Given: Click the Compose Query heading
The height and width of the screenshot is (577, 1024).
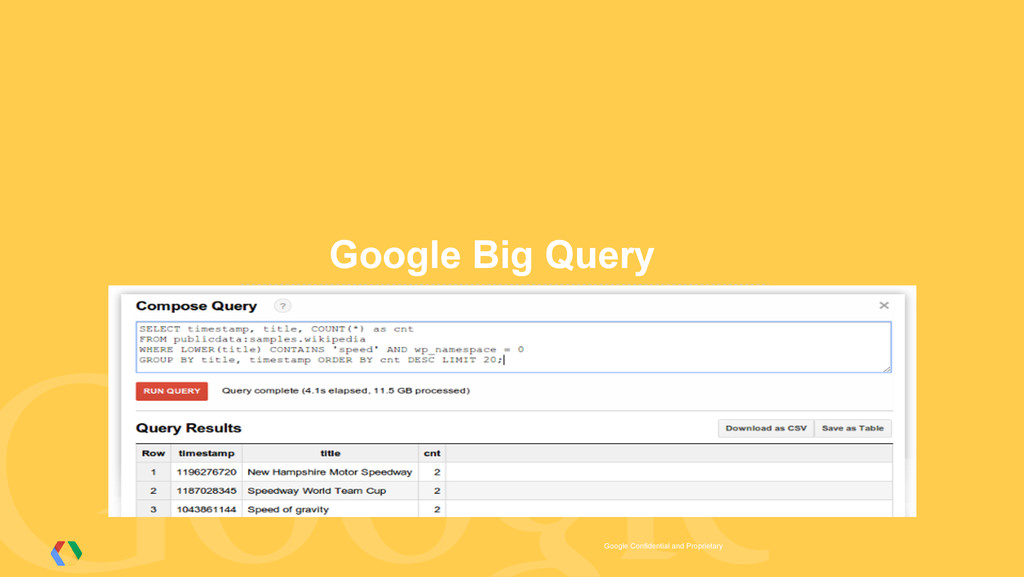Looking at the screenshot, I should point(197,306).
